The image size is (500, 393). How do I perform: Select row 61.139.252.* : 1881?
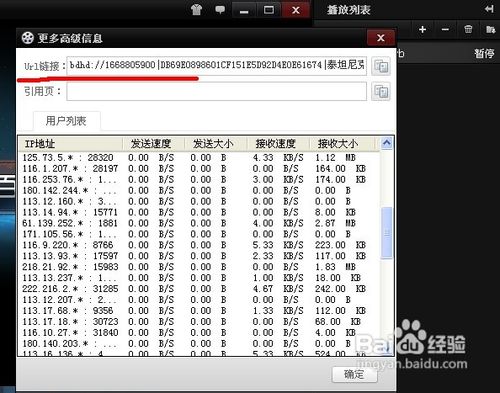coord(199,223)
